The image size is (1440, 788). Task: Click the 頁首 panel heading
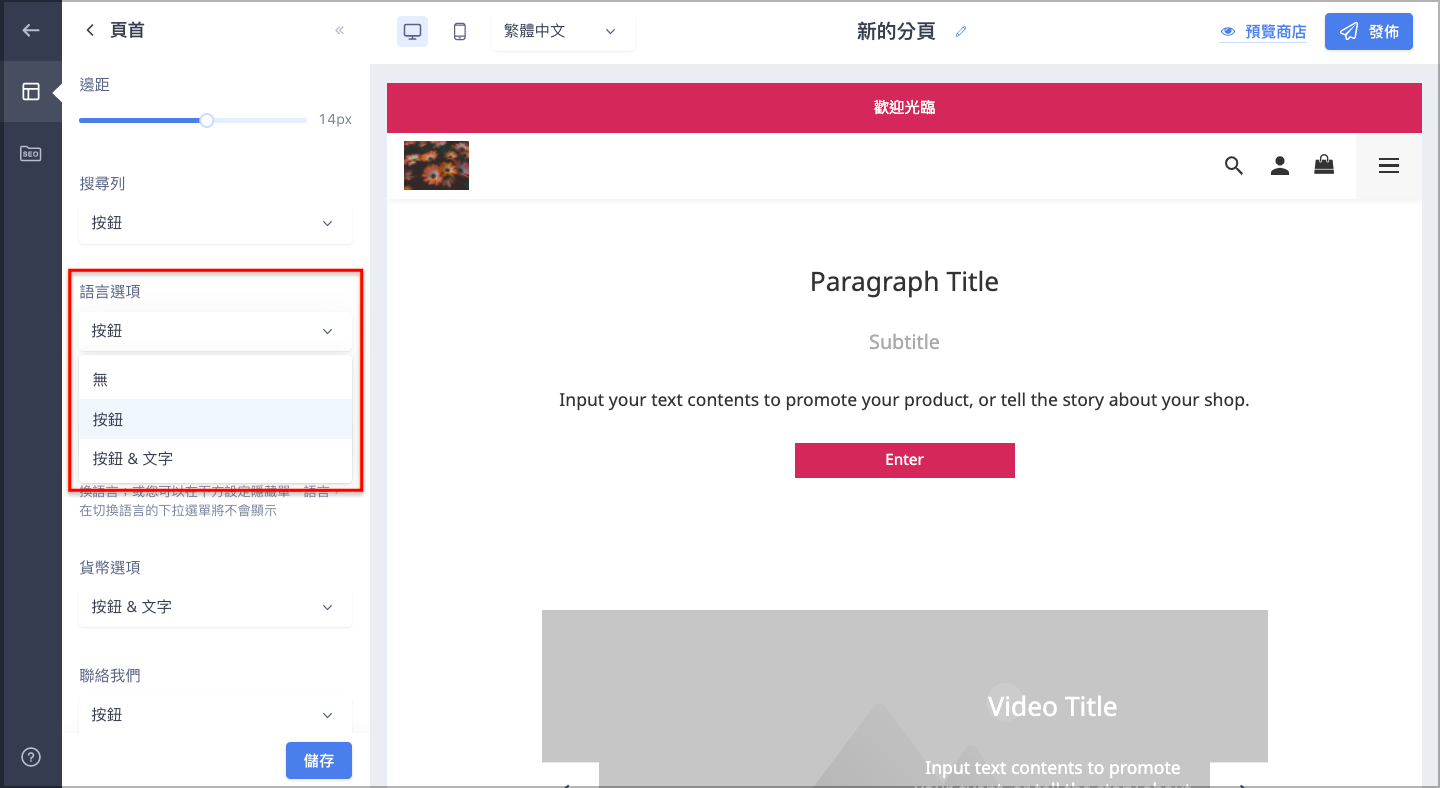pyautogui.click(x=127, y=30)
